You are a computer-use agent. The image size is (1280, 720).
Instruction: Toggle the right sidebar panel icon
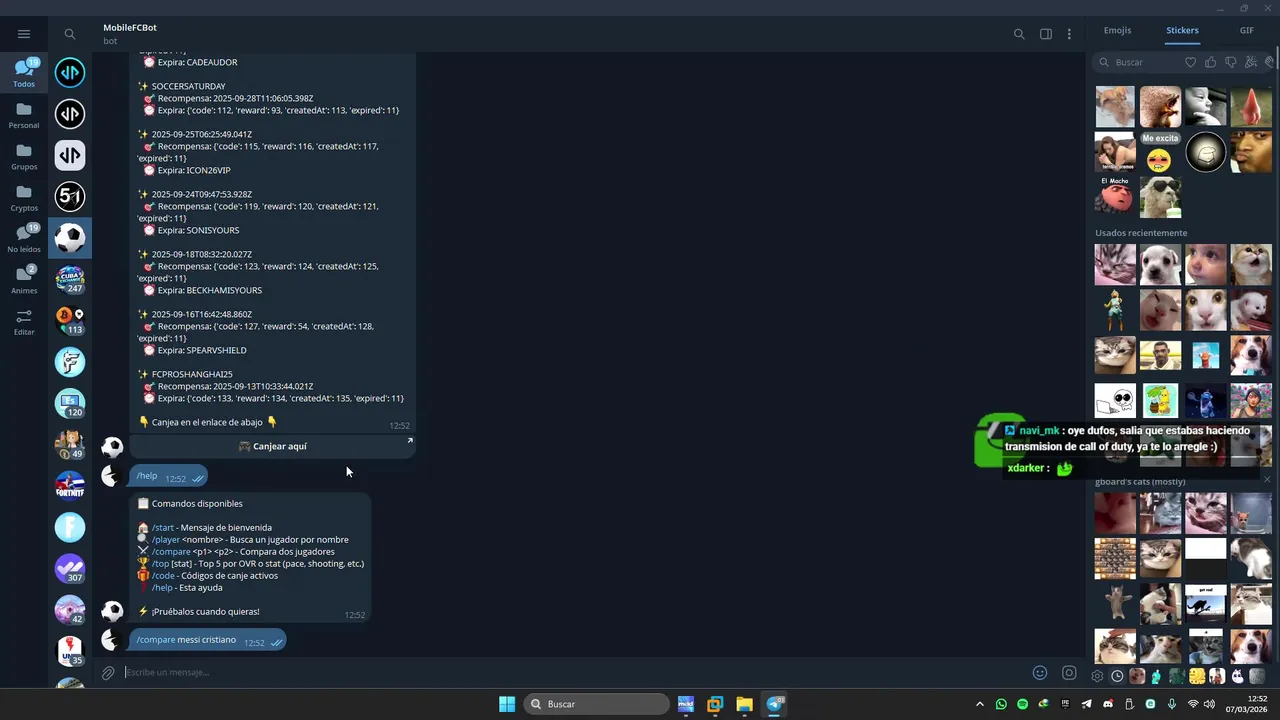click(x=1046, y=34)
